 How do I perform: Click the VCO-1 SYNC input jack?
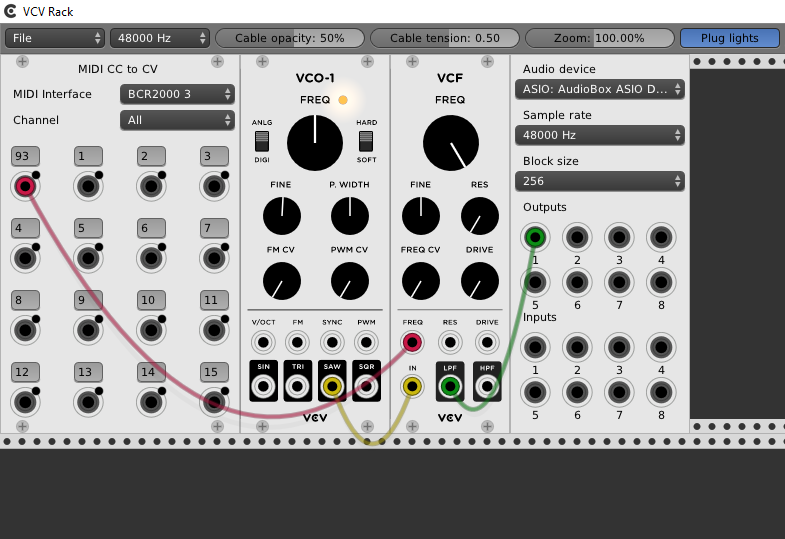click(x=332, y=343)
